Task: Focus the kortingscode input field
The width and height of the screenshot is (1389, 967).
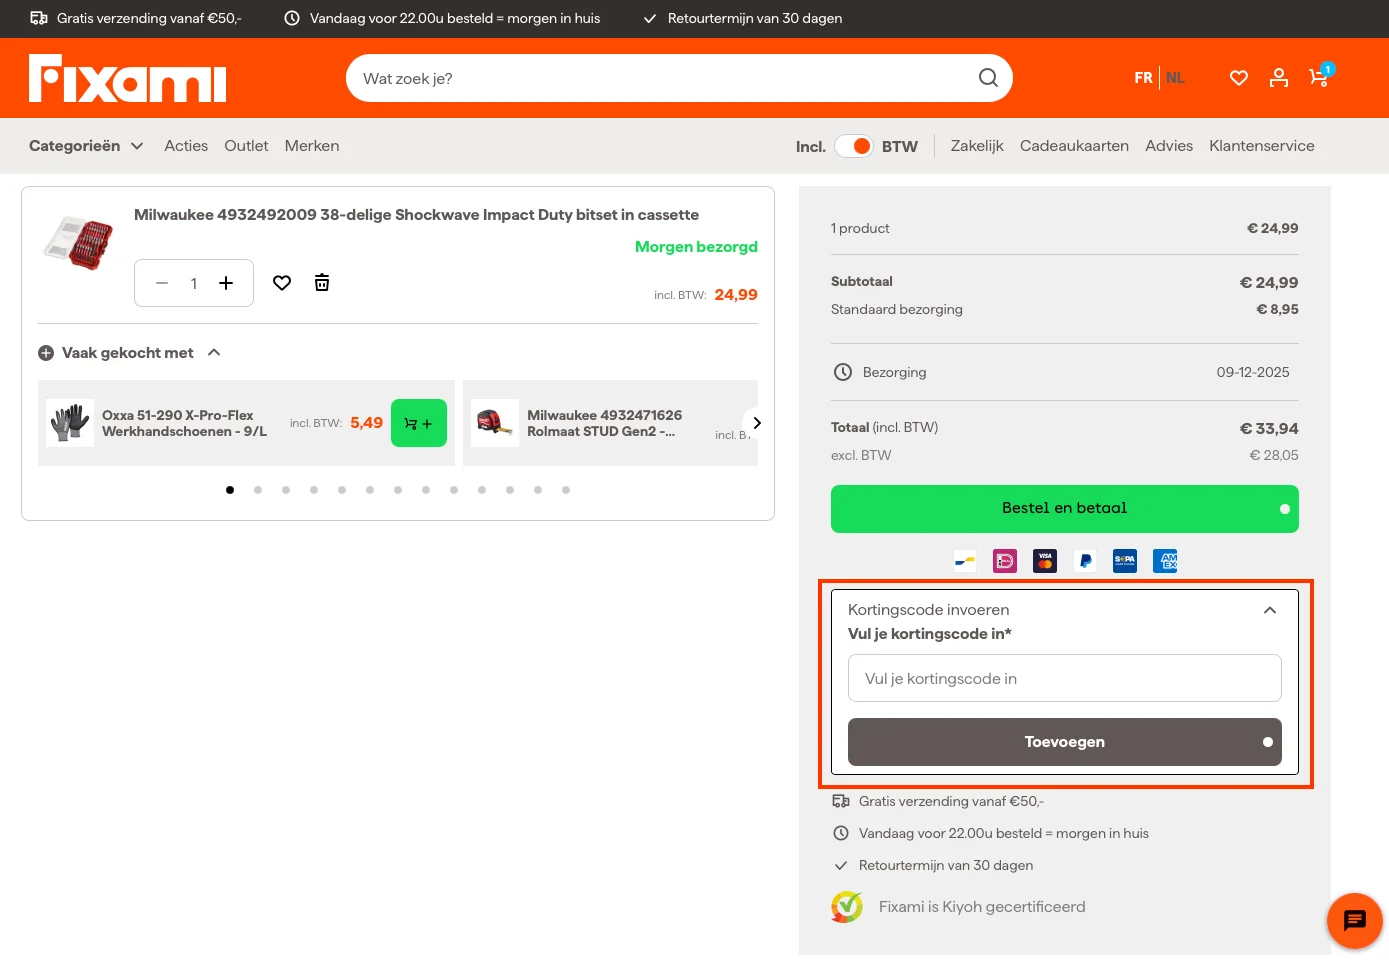Action: [1064, 678]
